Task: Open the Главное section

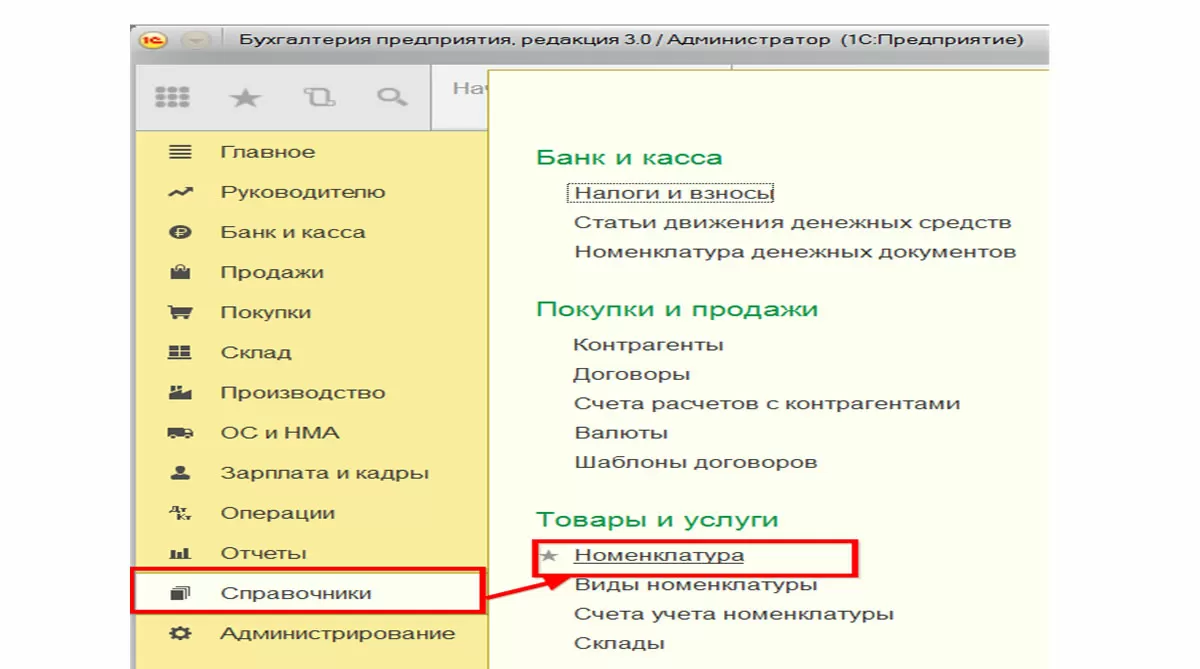Action: click(x=268, y=152)
